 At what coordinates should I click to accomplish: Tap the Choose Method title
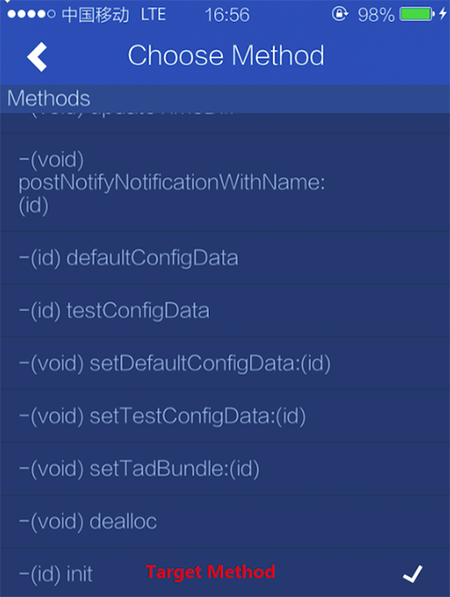click(x=226, y=56)
